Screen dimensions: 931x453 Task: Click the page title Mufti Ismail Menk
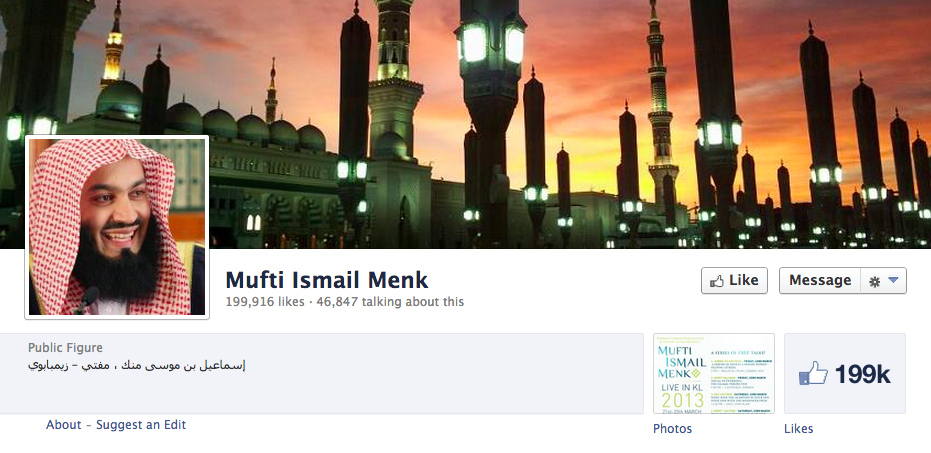tap(327, 280)
